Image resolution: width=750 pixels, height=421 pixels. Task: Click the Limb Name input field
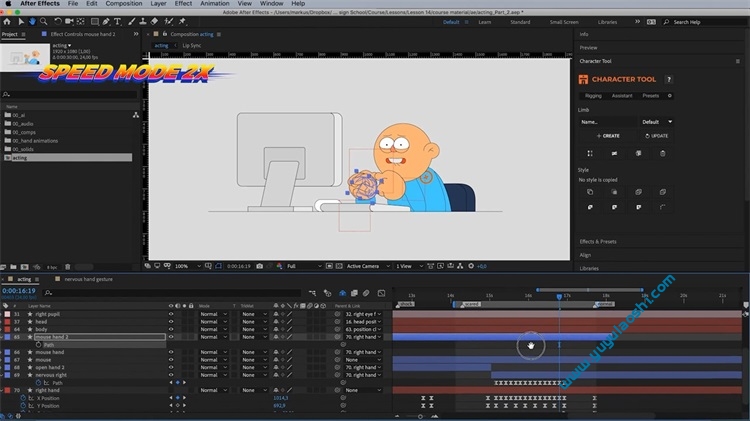tap(607, 122)
